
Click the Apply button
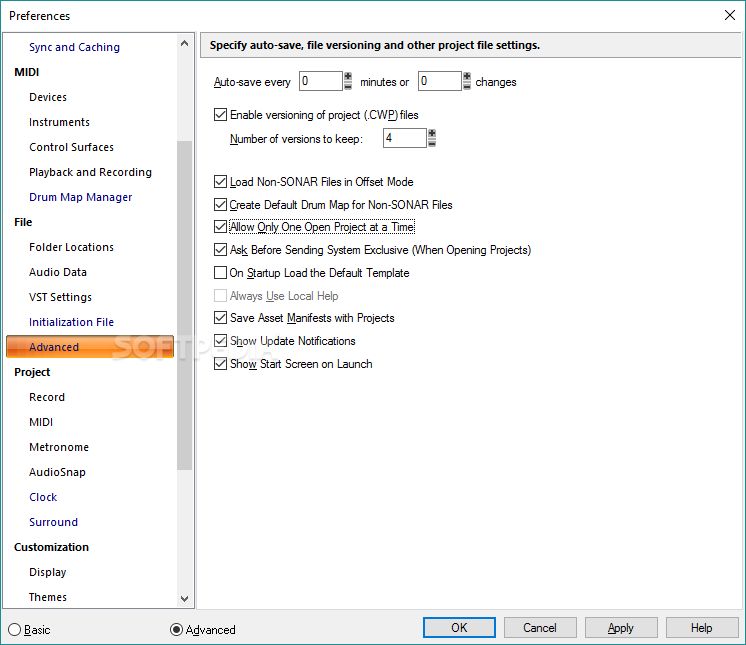[621, 628]
